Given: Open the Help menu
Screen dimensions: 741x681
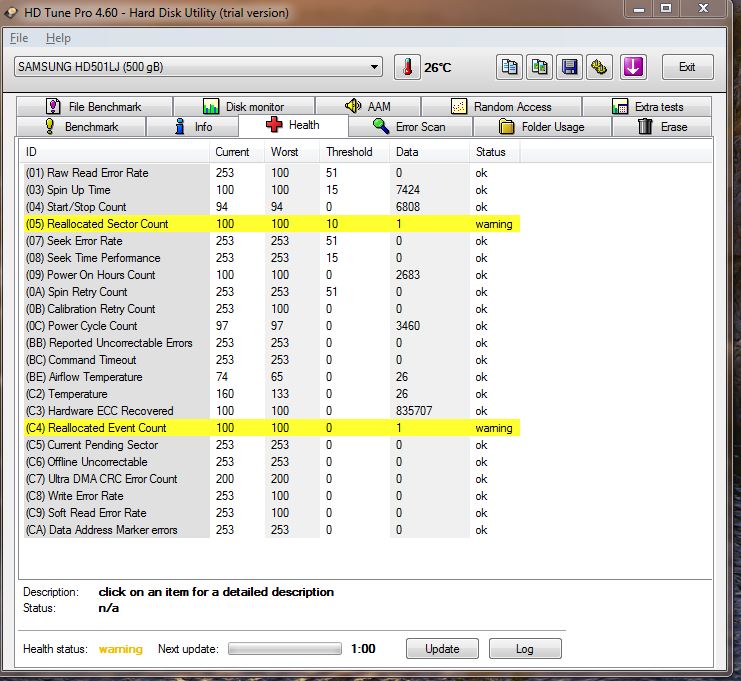Looking at the screenshot, I should tap(58, 38).
